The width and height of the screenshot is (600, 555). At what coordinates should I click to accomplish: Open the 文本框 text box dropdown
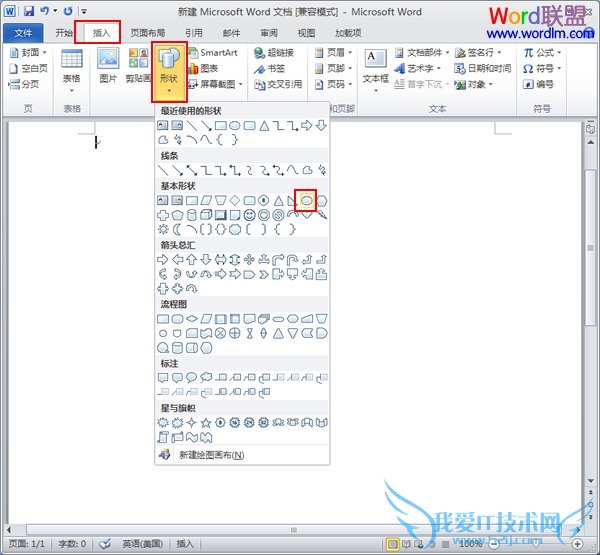coord(375,71)
